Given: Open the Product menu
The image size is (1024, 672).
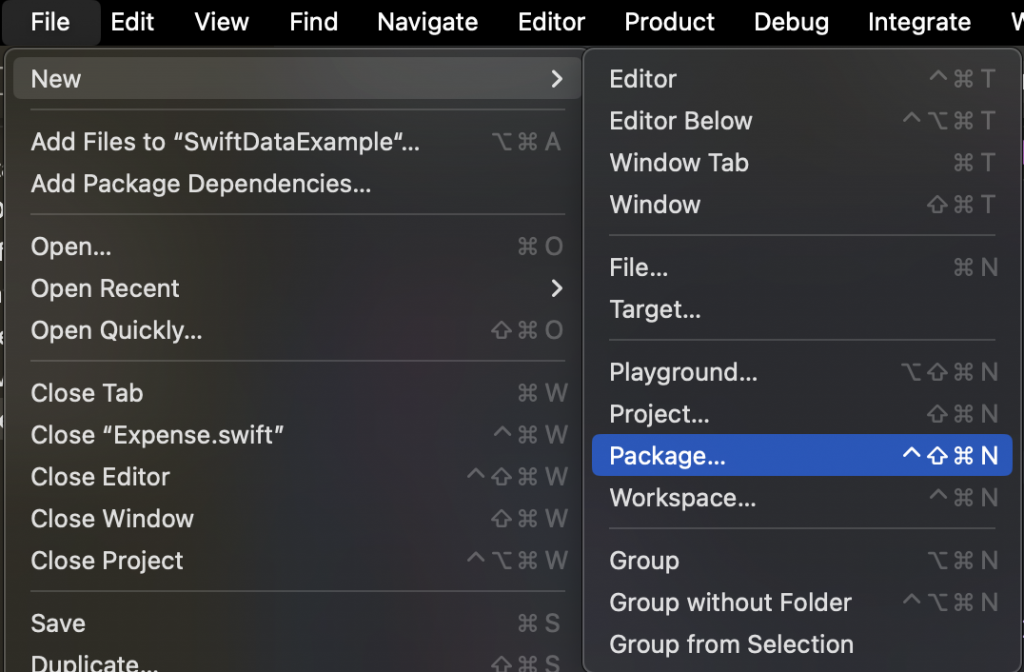Looking at the screenshot, I should pyautogui.click(x=669, y=22).
